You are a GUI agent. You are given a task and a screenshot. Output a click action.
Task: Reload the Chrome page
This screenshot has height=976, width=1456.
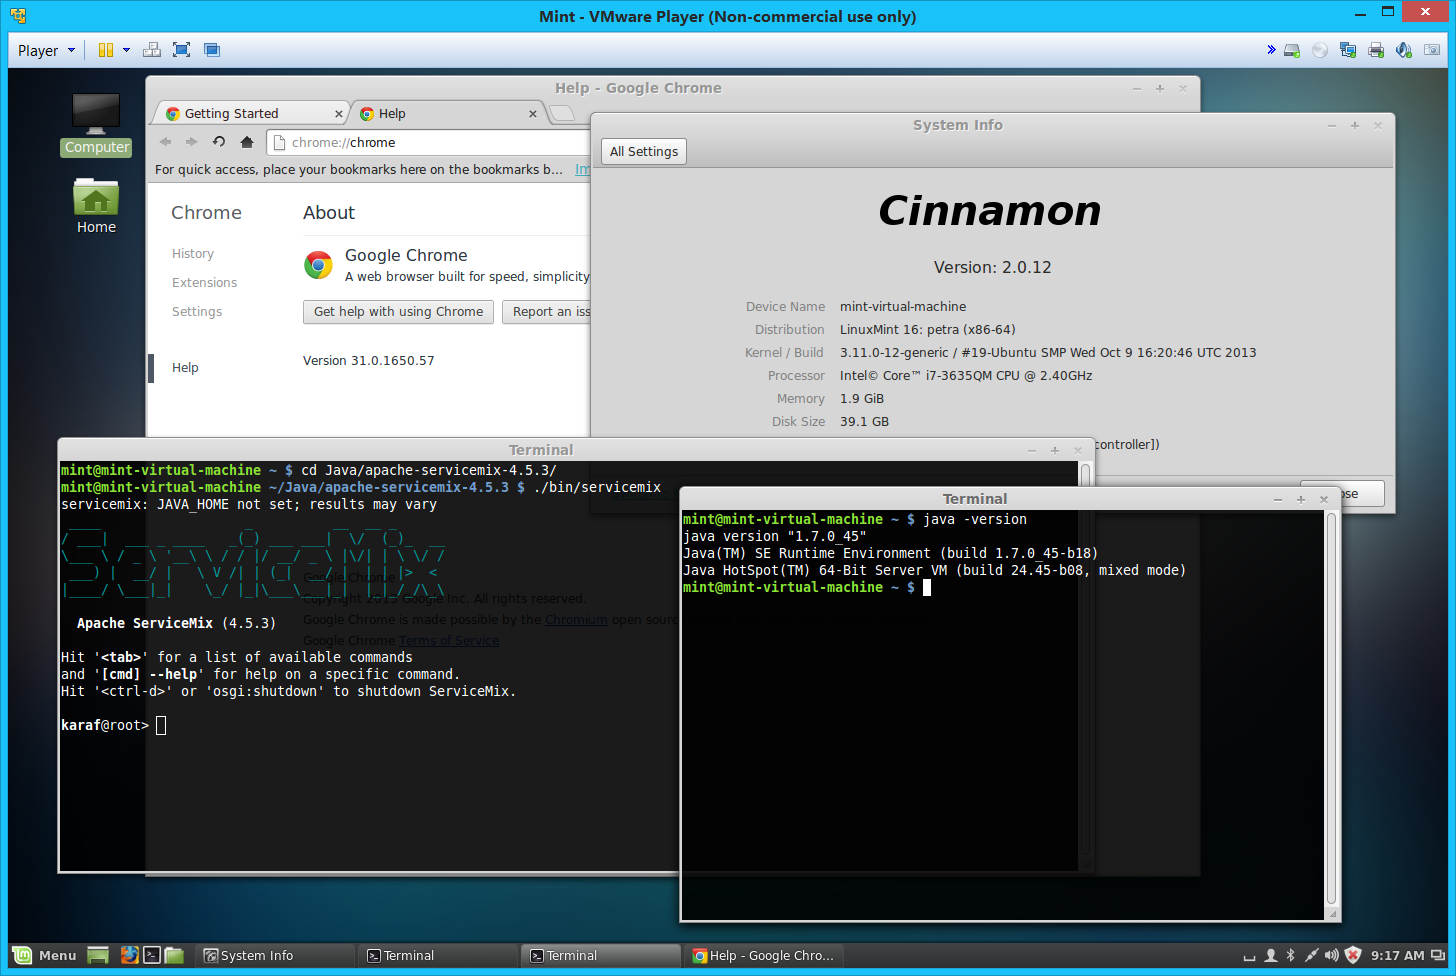[x=219, y=142]
